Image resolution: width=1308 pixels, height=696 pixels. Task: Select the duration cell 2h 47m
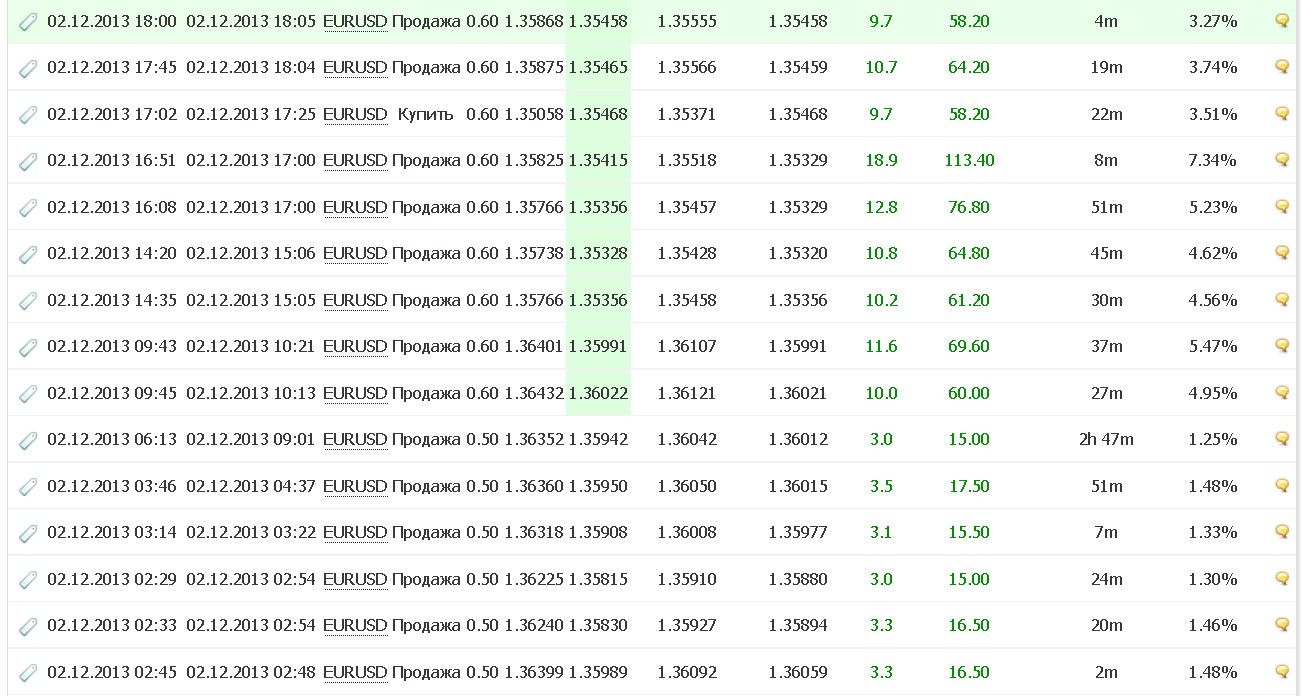click(1106, 439)
